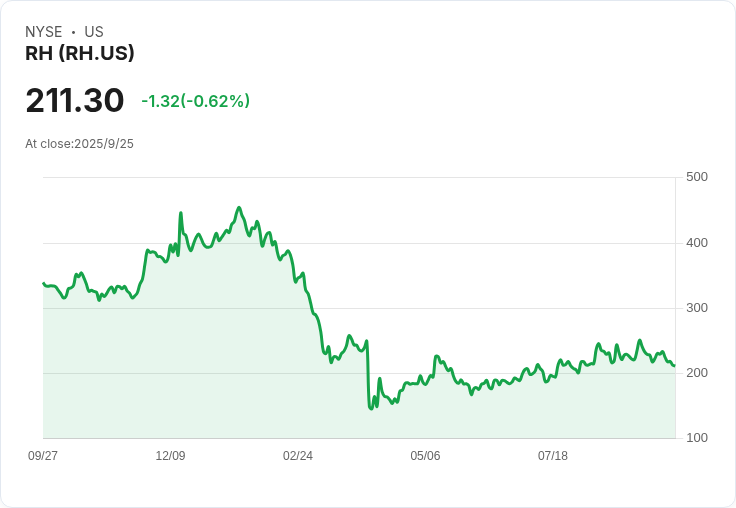Image resolution: width=736 pixels, height=508 pixels.
Task: Click the 500 y-axis label
Action: tap(696, 177)
